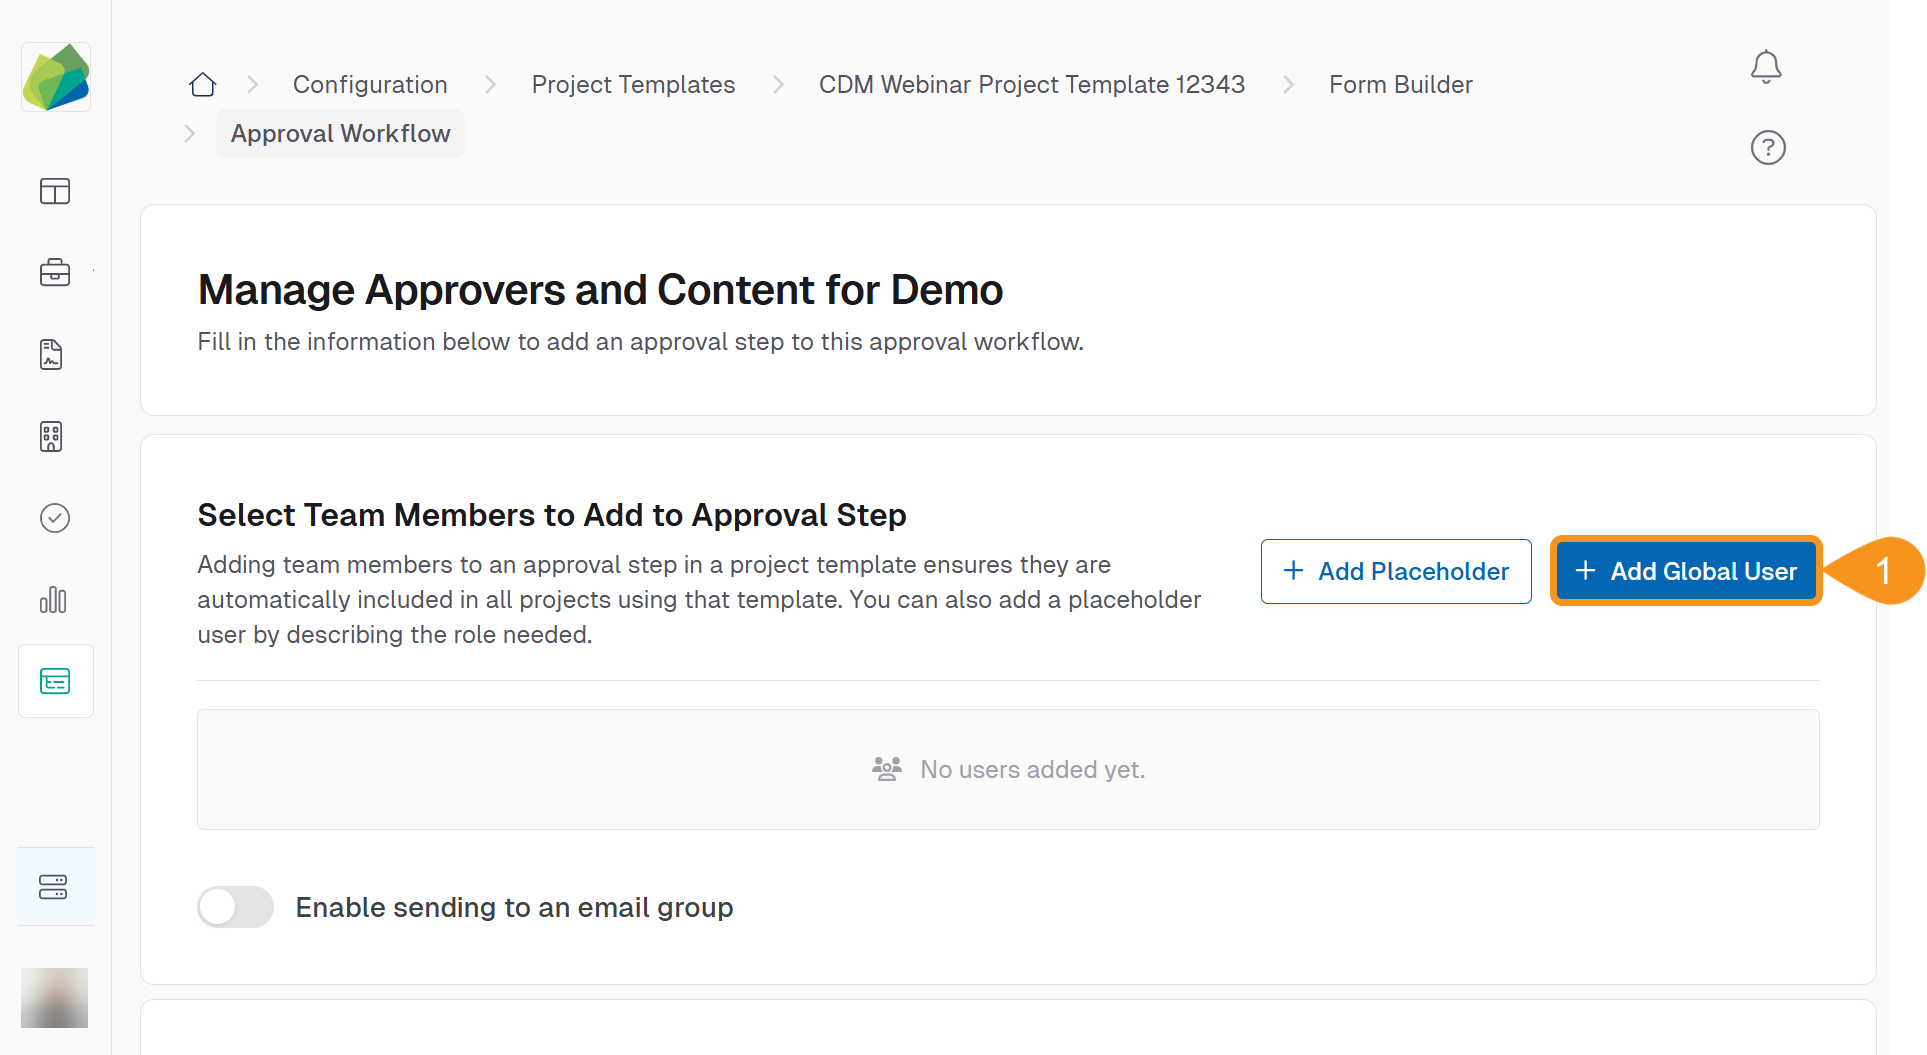Screen dimensions: 1927x1055
Task: Click the Add Global User button
Action: (x=1685, y=571)
